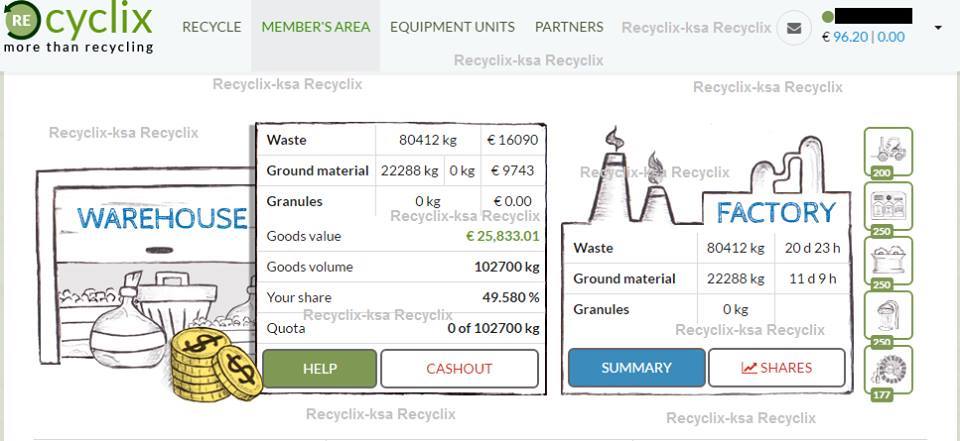Image resolution: width=960 pixels, height=441 pixels.
Task: Click the Granules value € 0.00
Action: coord(513,202)
